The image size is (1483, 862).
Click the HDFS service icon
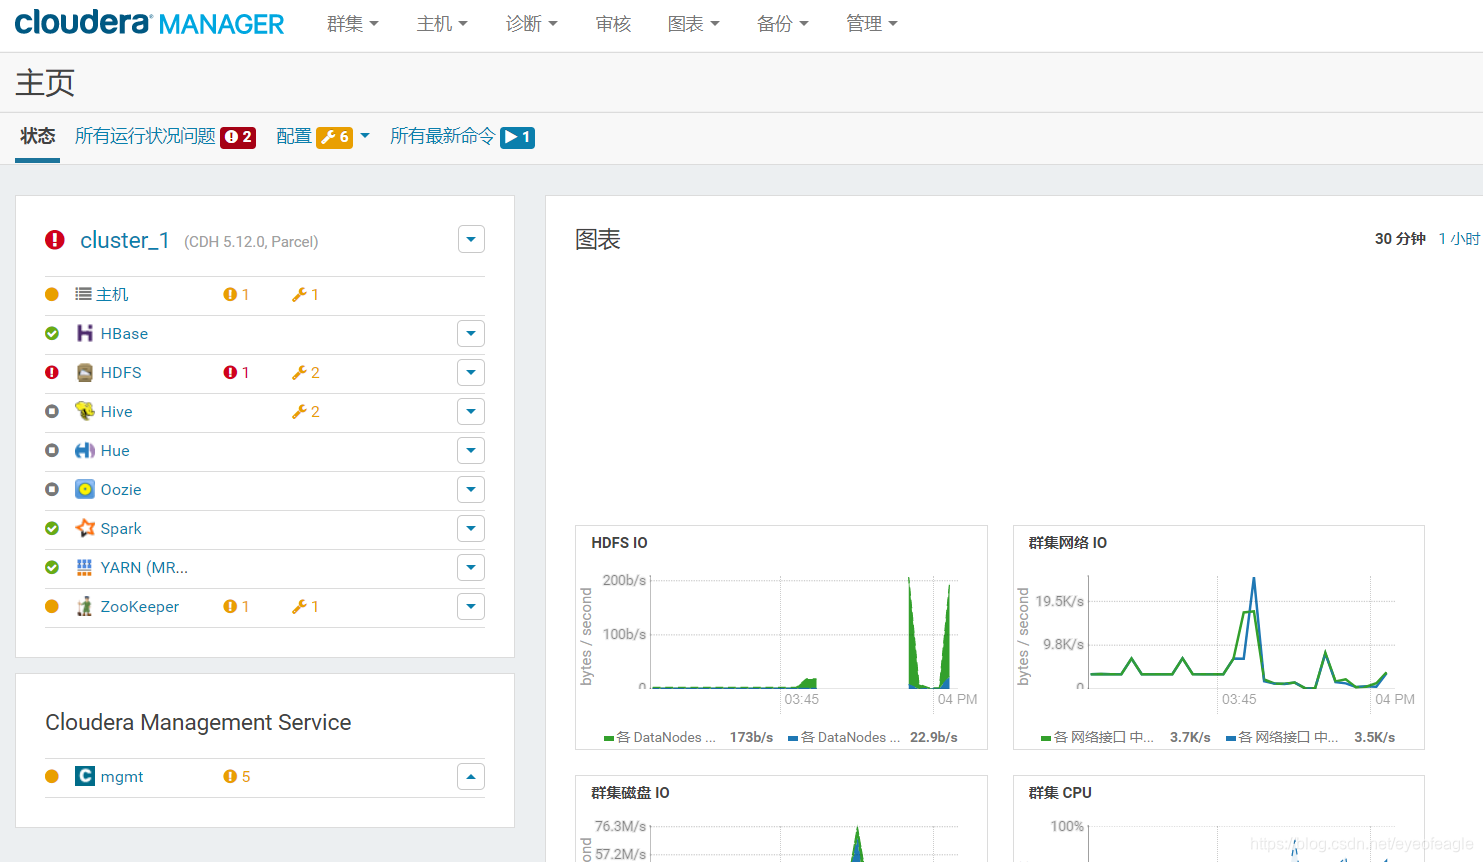point(85,372)
